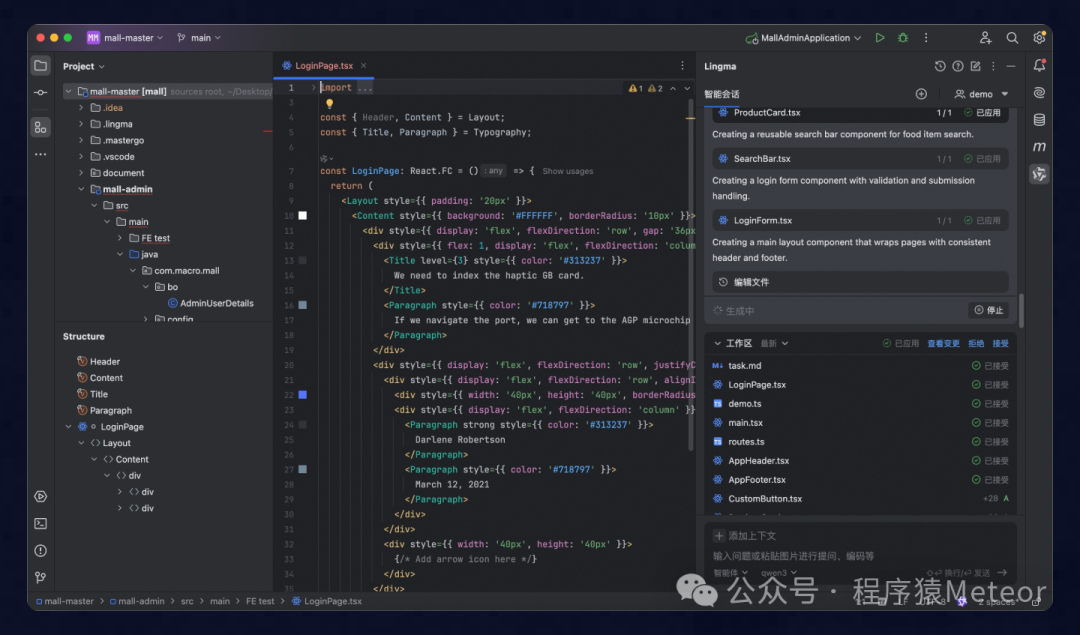Collapse the 工作区 workspace section
The image size is (1080, 635).
click(717, 343)
